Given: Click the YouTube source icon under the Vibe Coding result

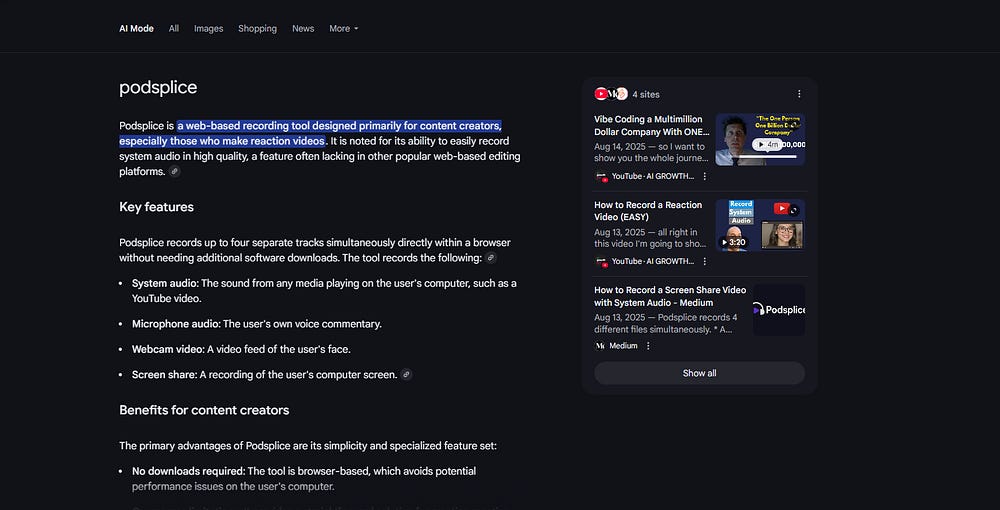Looking at the screenshot, I should pyautogui.click(x=601, y=176).
